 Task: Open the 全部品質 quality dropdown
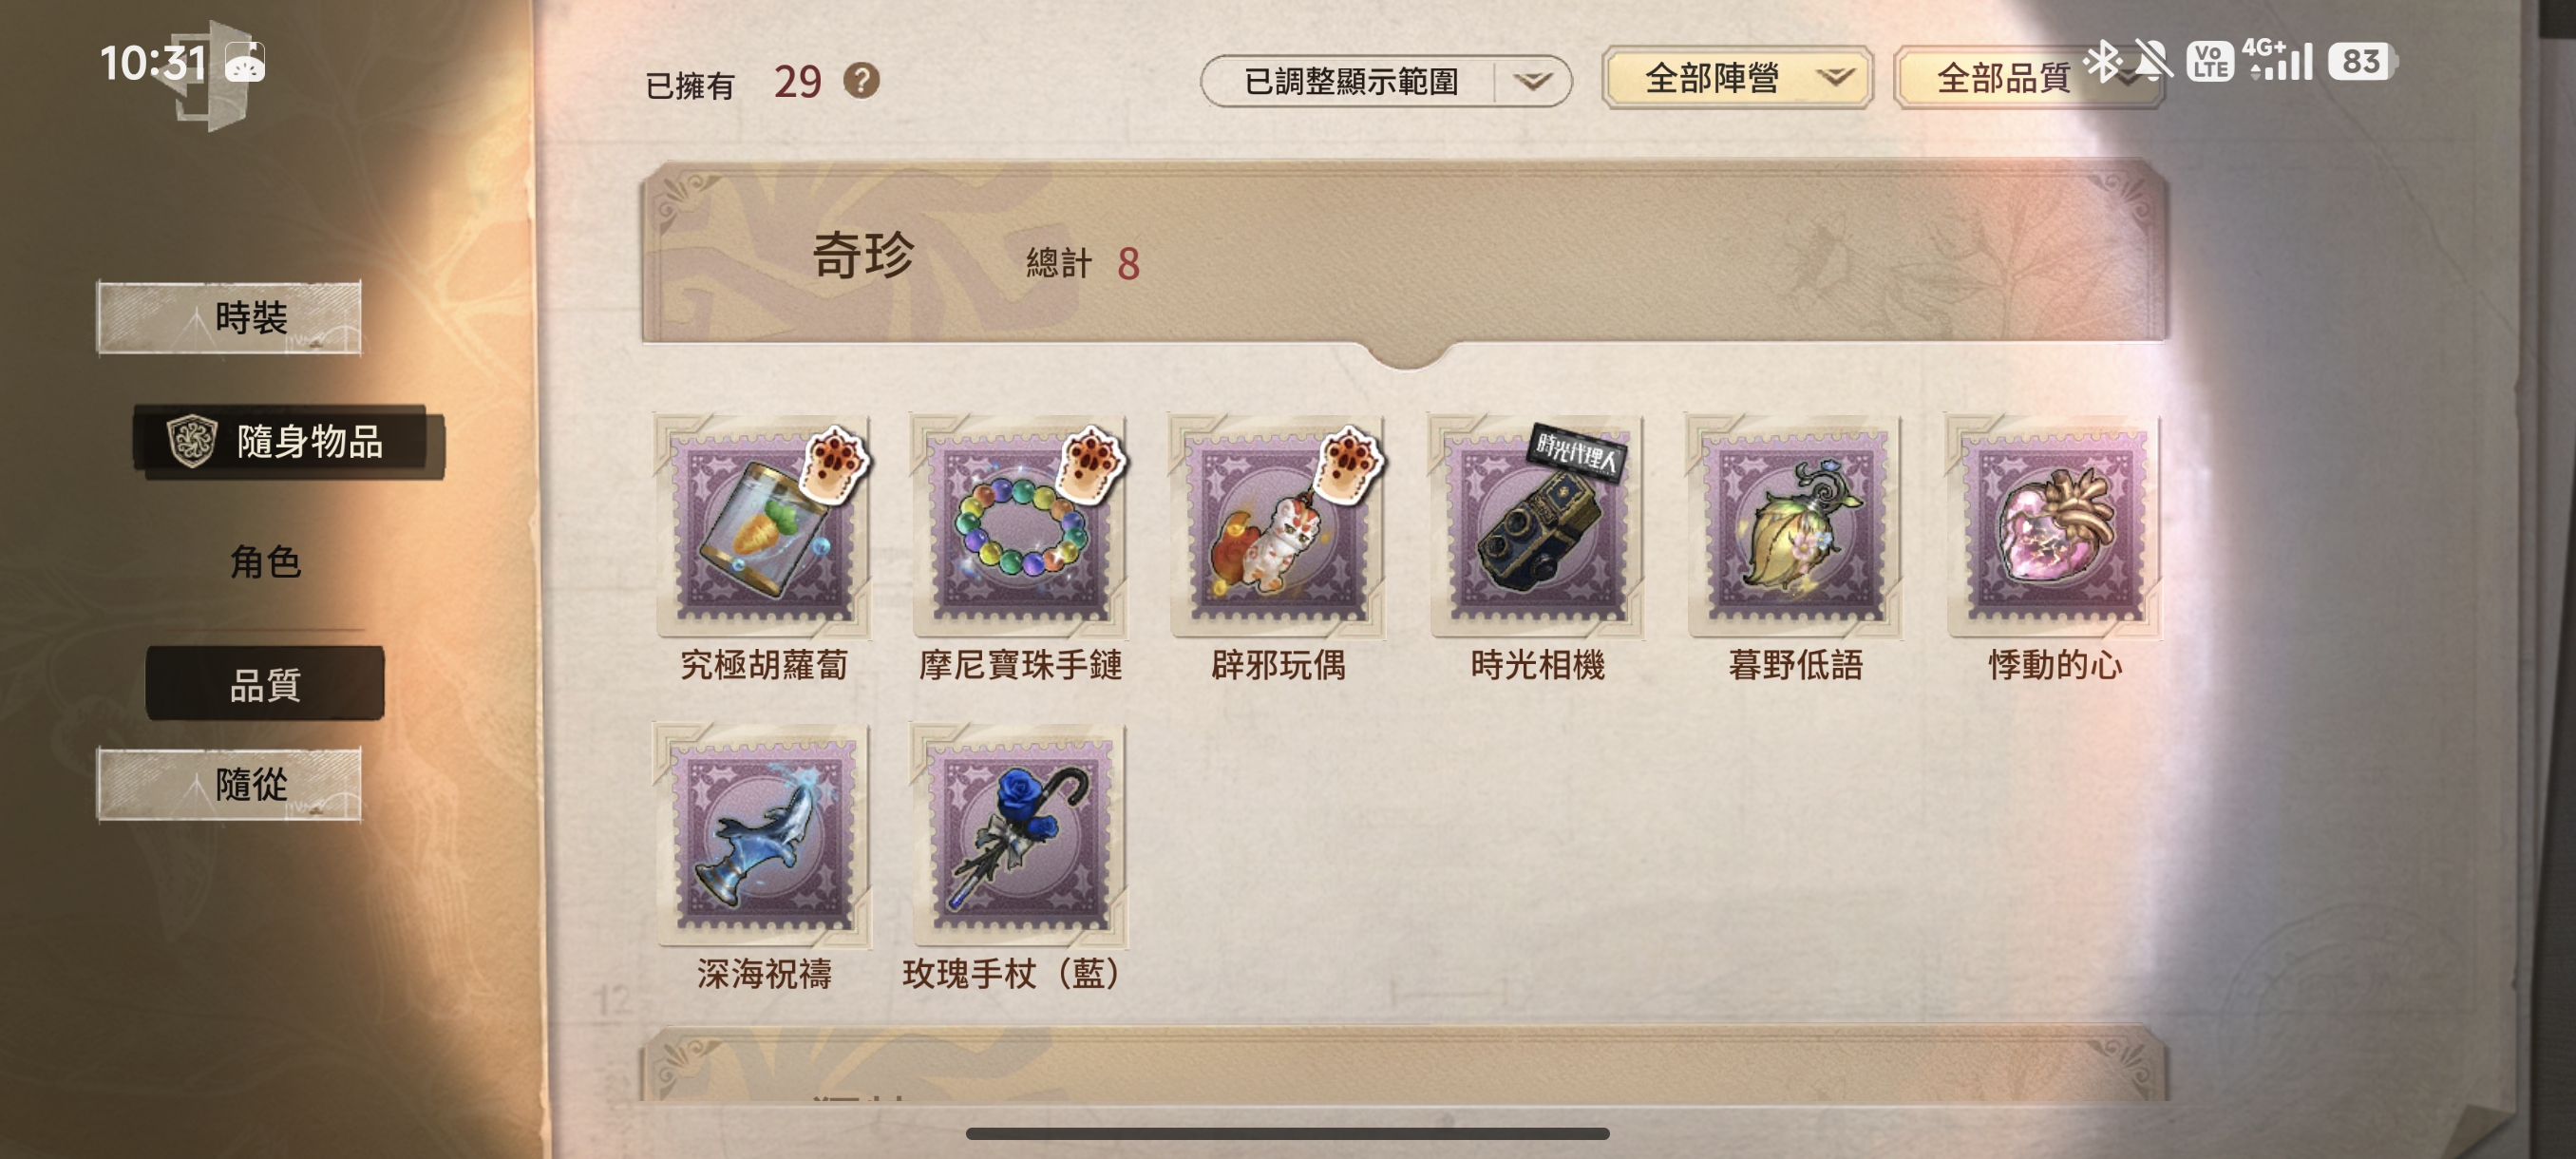point(2029,78)
